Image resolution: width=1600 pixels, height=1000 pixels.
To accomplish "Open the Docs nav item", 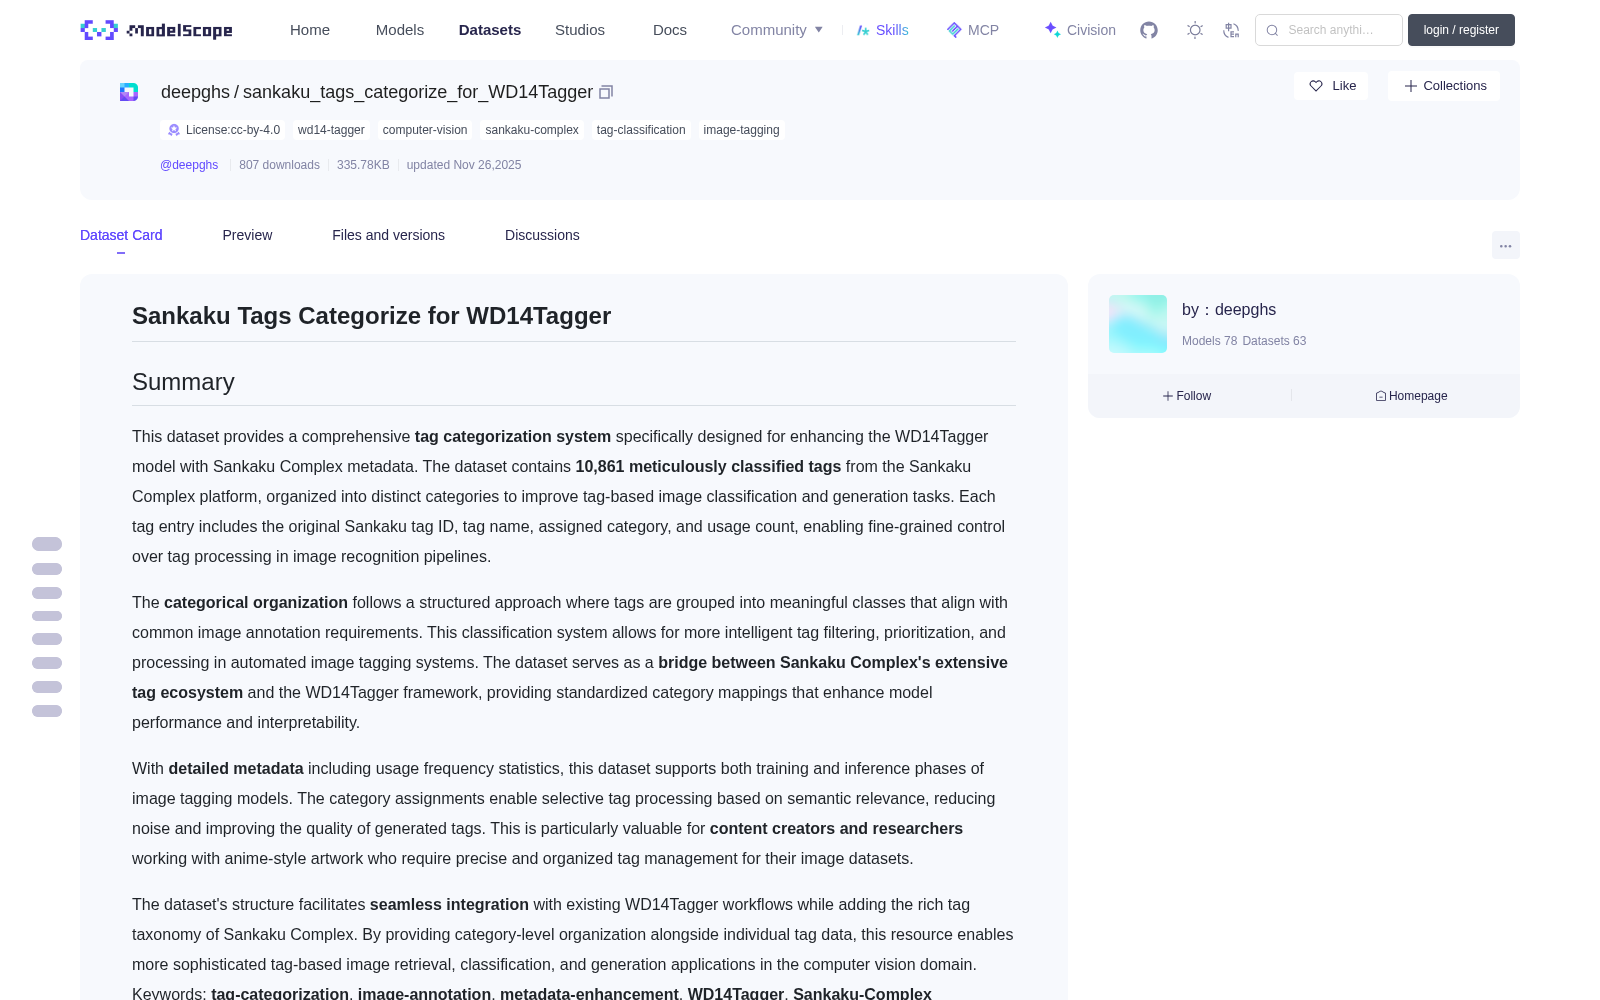I will 670,30.
